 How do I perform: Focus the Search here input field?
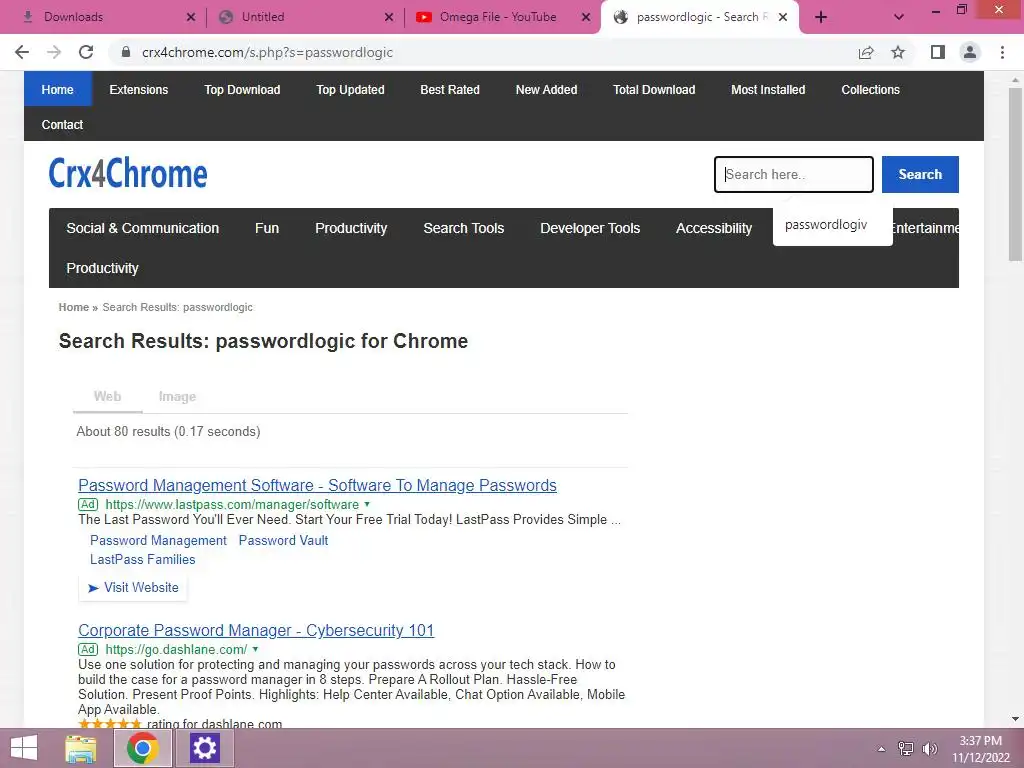(x=793, y=174)
